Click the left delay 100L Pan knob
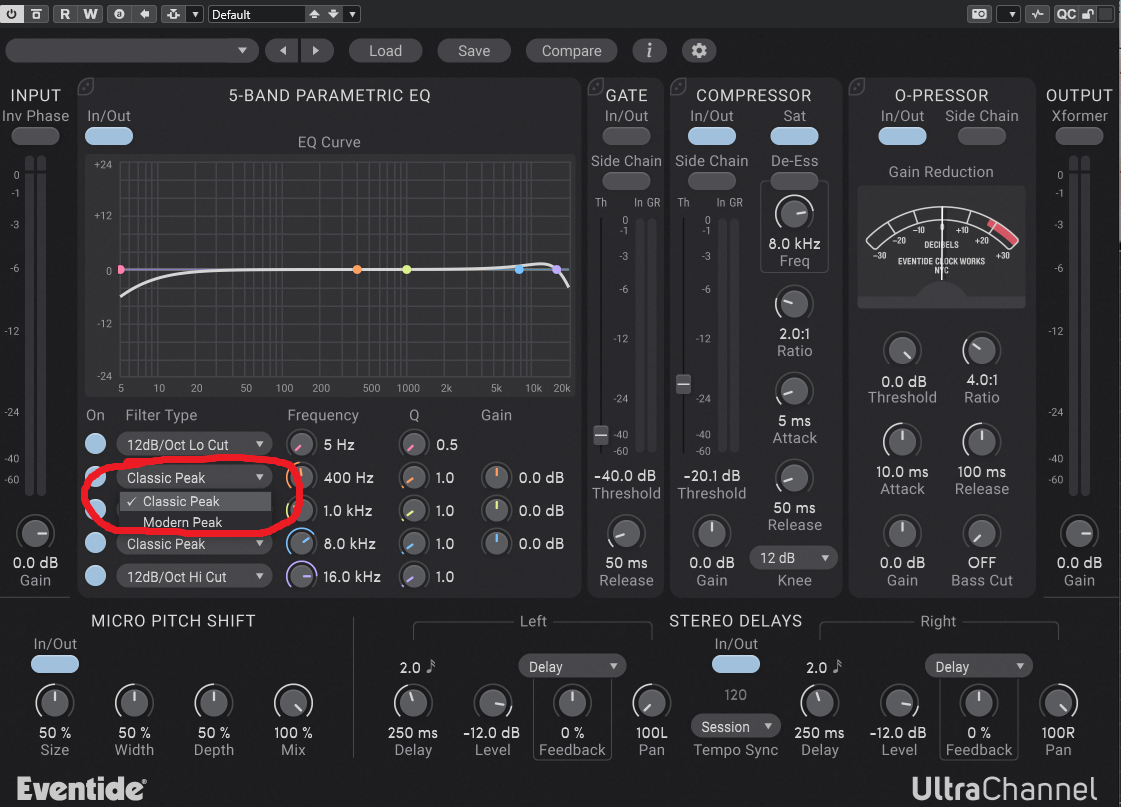1121x810 pixels. 651,703
